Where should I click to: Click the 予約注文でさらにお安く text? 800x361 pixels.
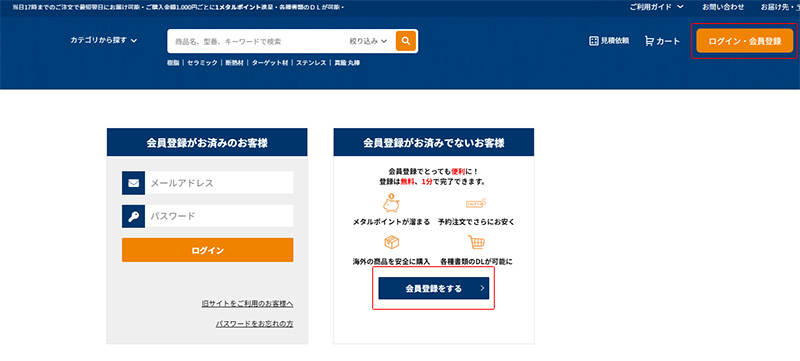coord(476,222)
